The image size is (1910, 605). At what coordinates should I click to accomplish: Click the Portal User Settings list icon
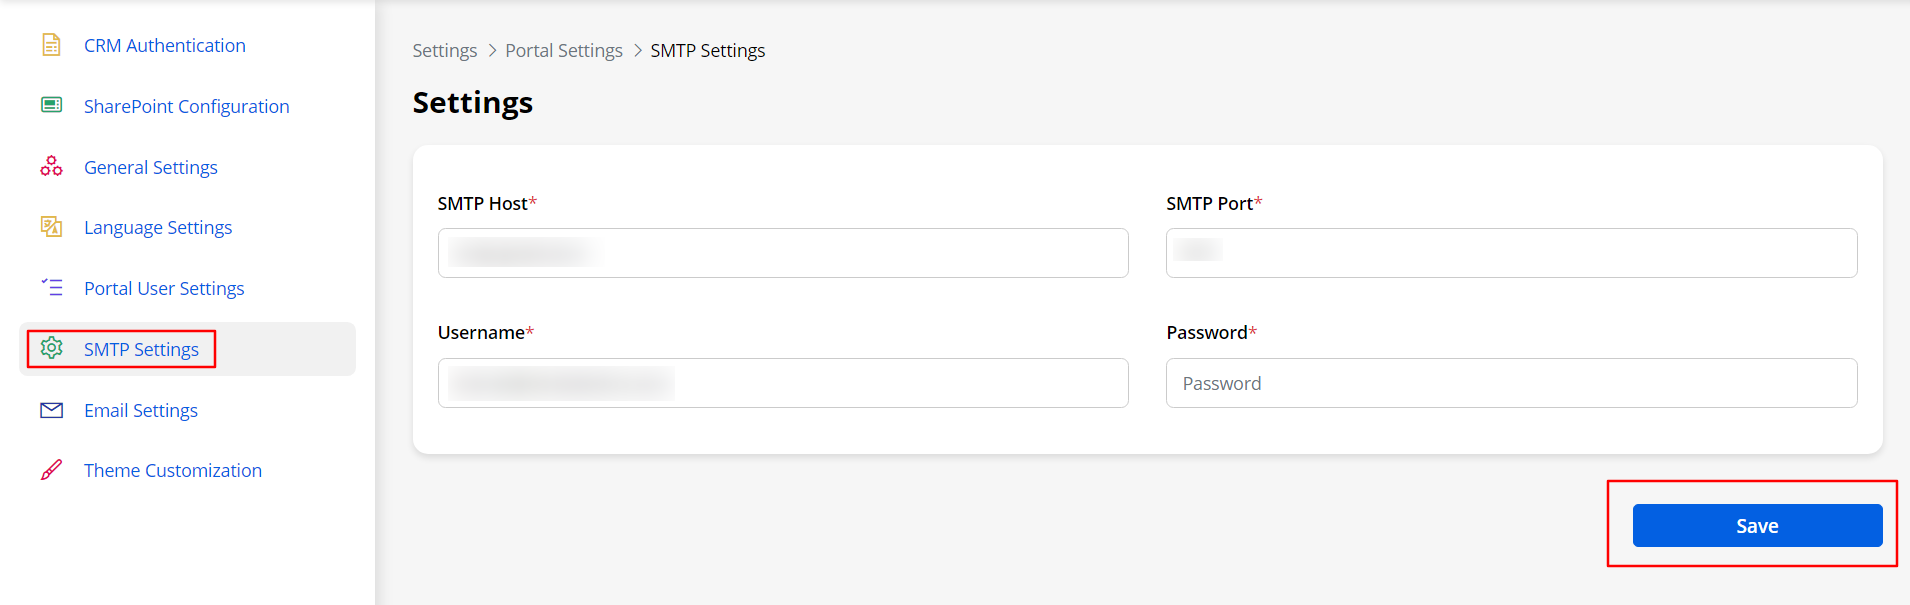51,288
